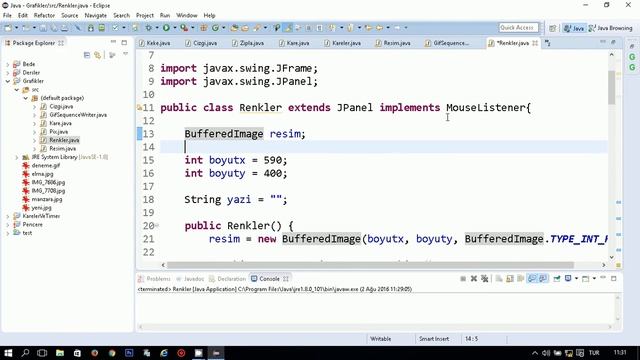The height and width of the screenshot is (360, 640).
Task: Open the Source menu
Action: tap(69, 16)
